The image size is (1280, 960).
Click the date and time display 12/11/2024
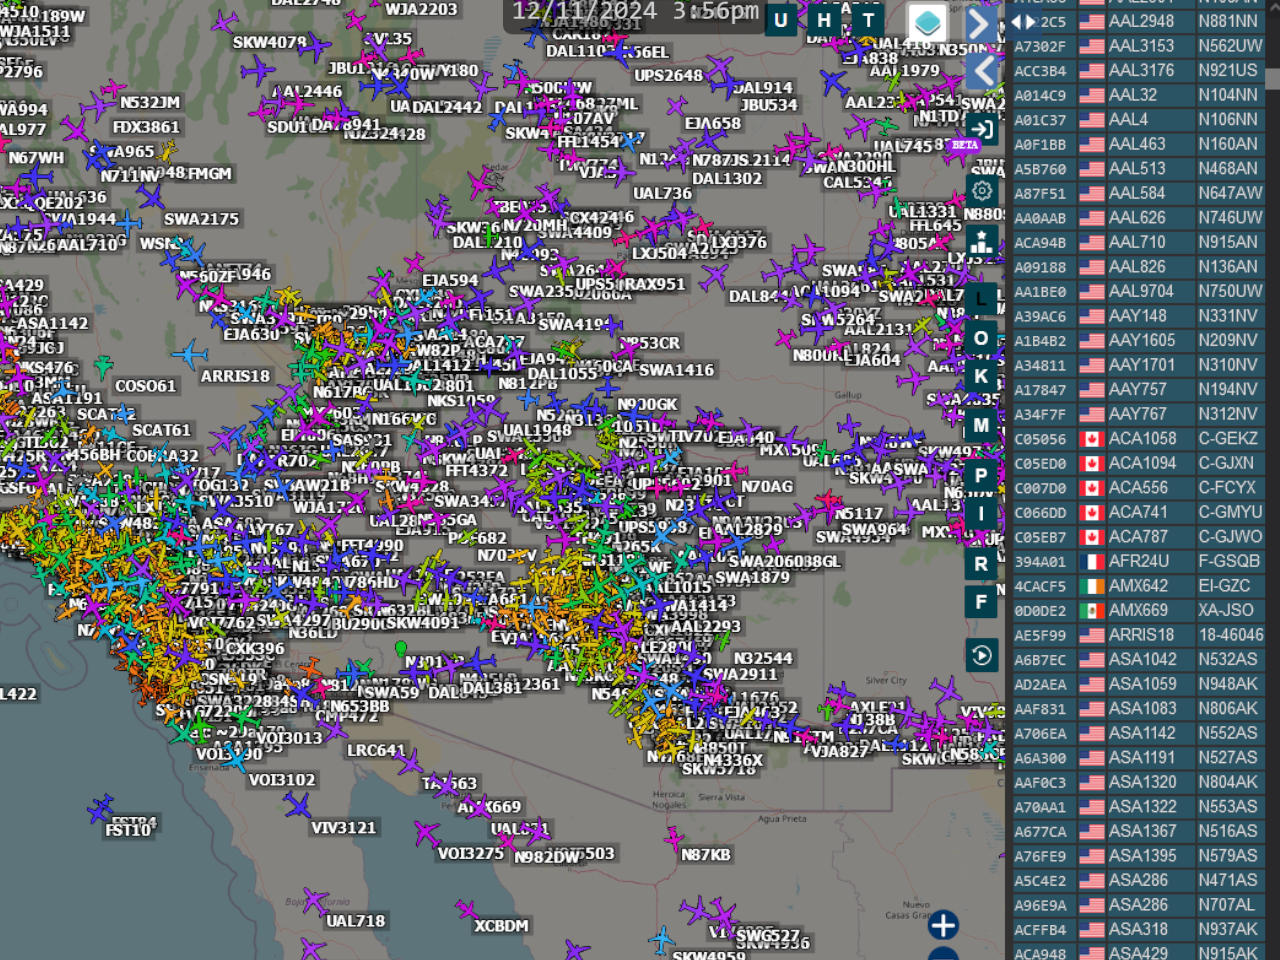point(635,12)
